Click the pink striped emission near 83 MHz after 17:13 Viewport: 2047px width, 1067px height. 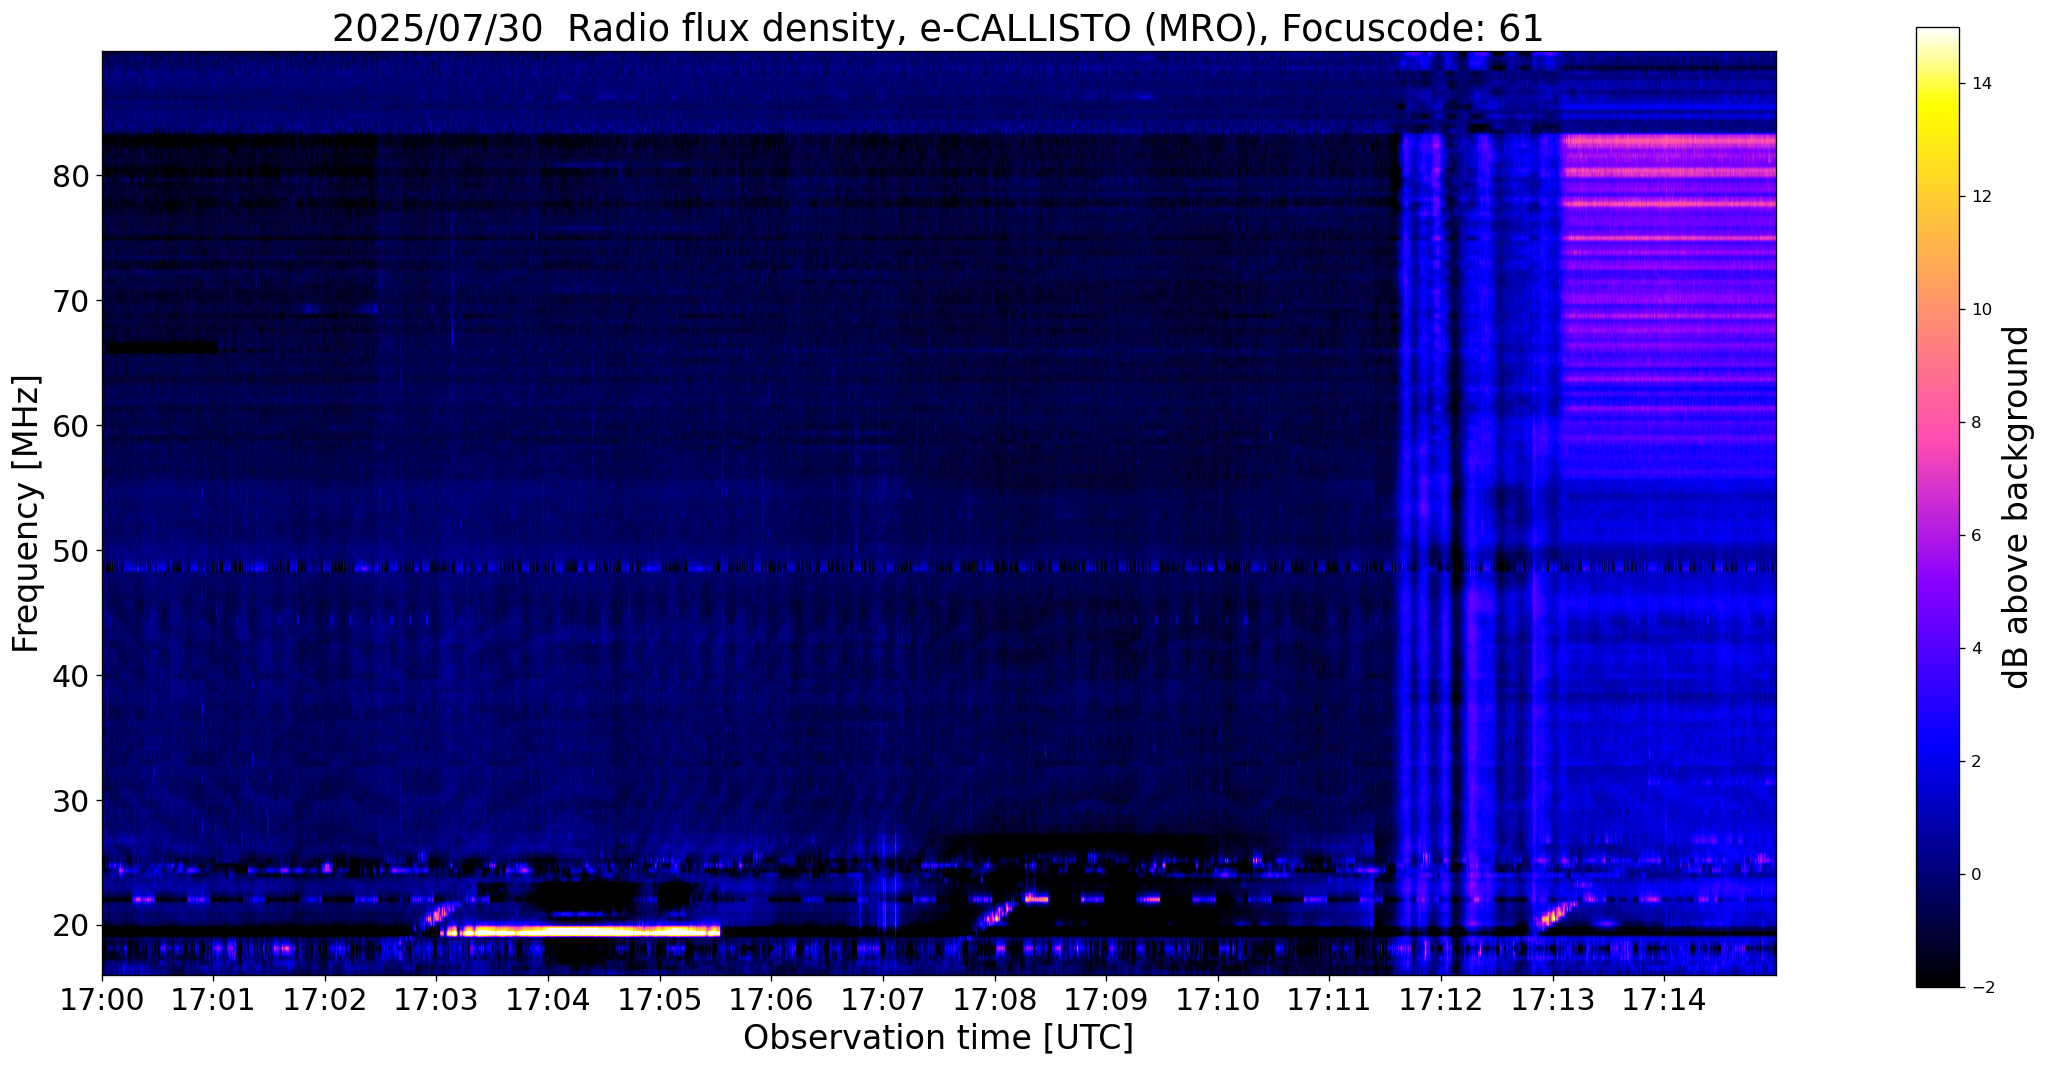pos(1669,141)
